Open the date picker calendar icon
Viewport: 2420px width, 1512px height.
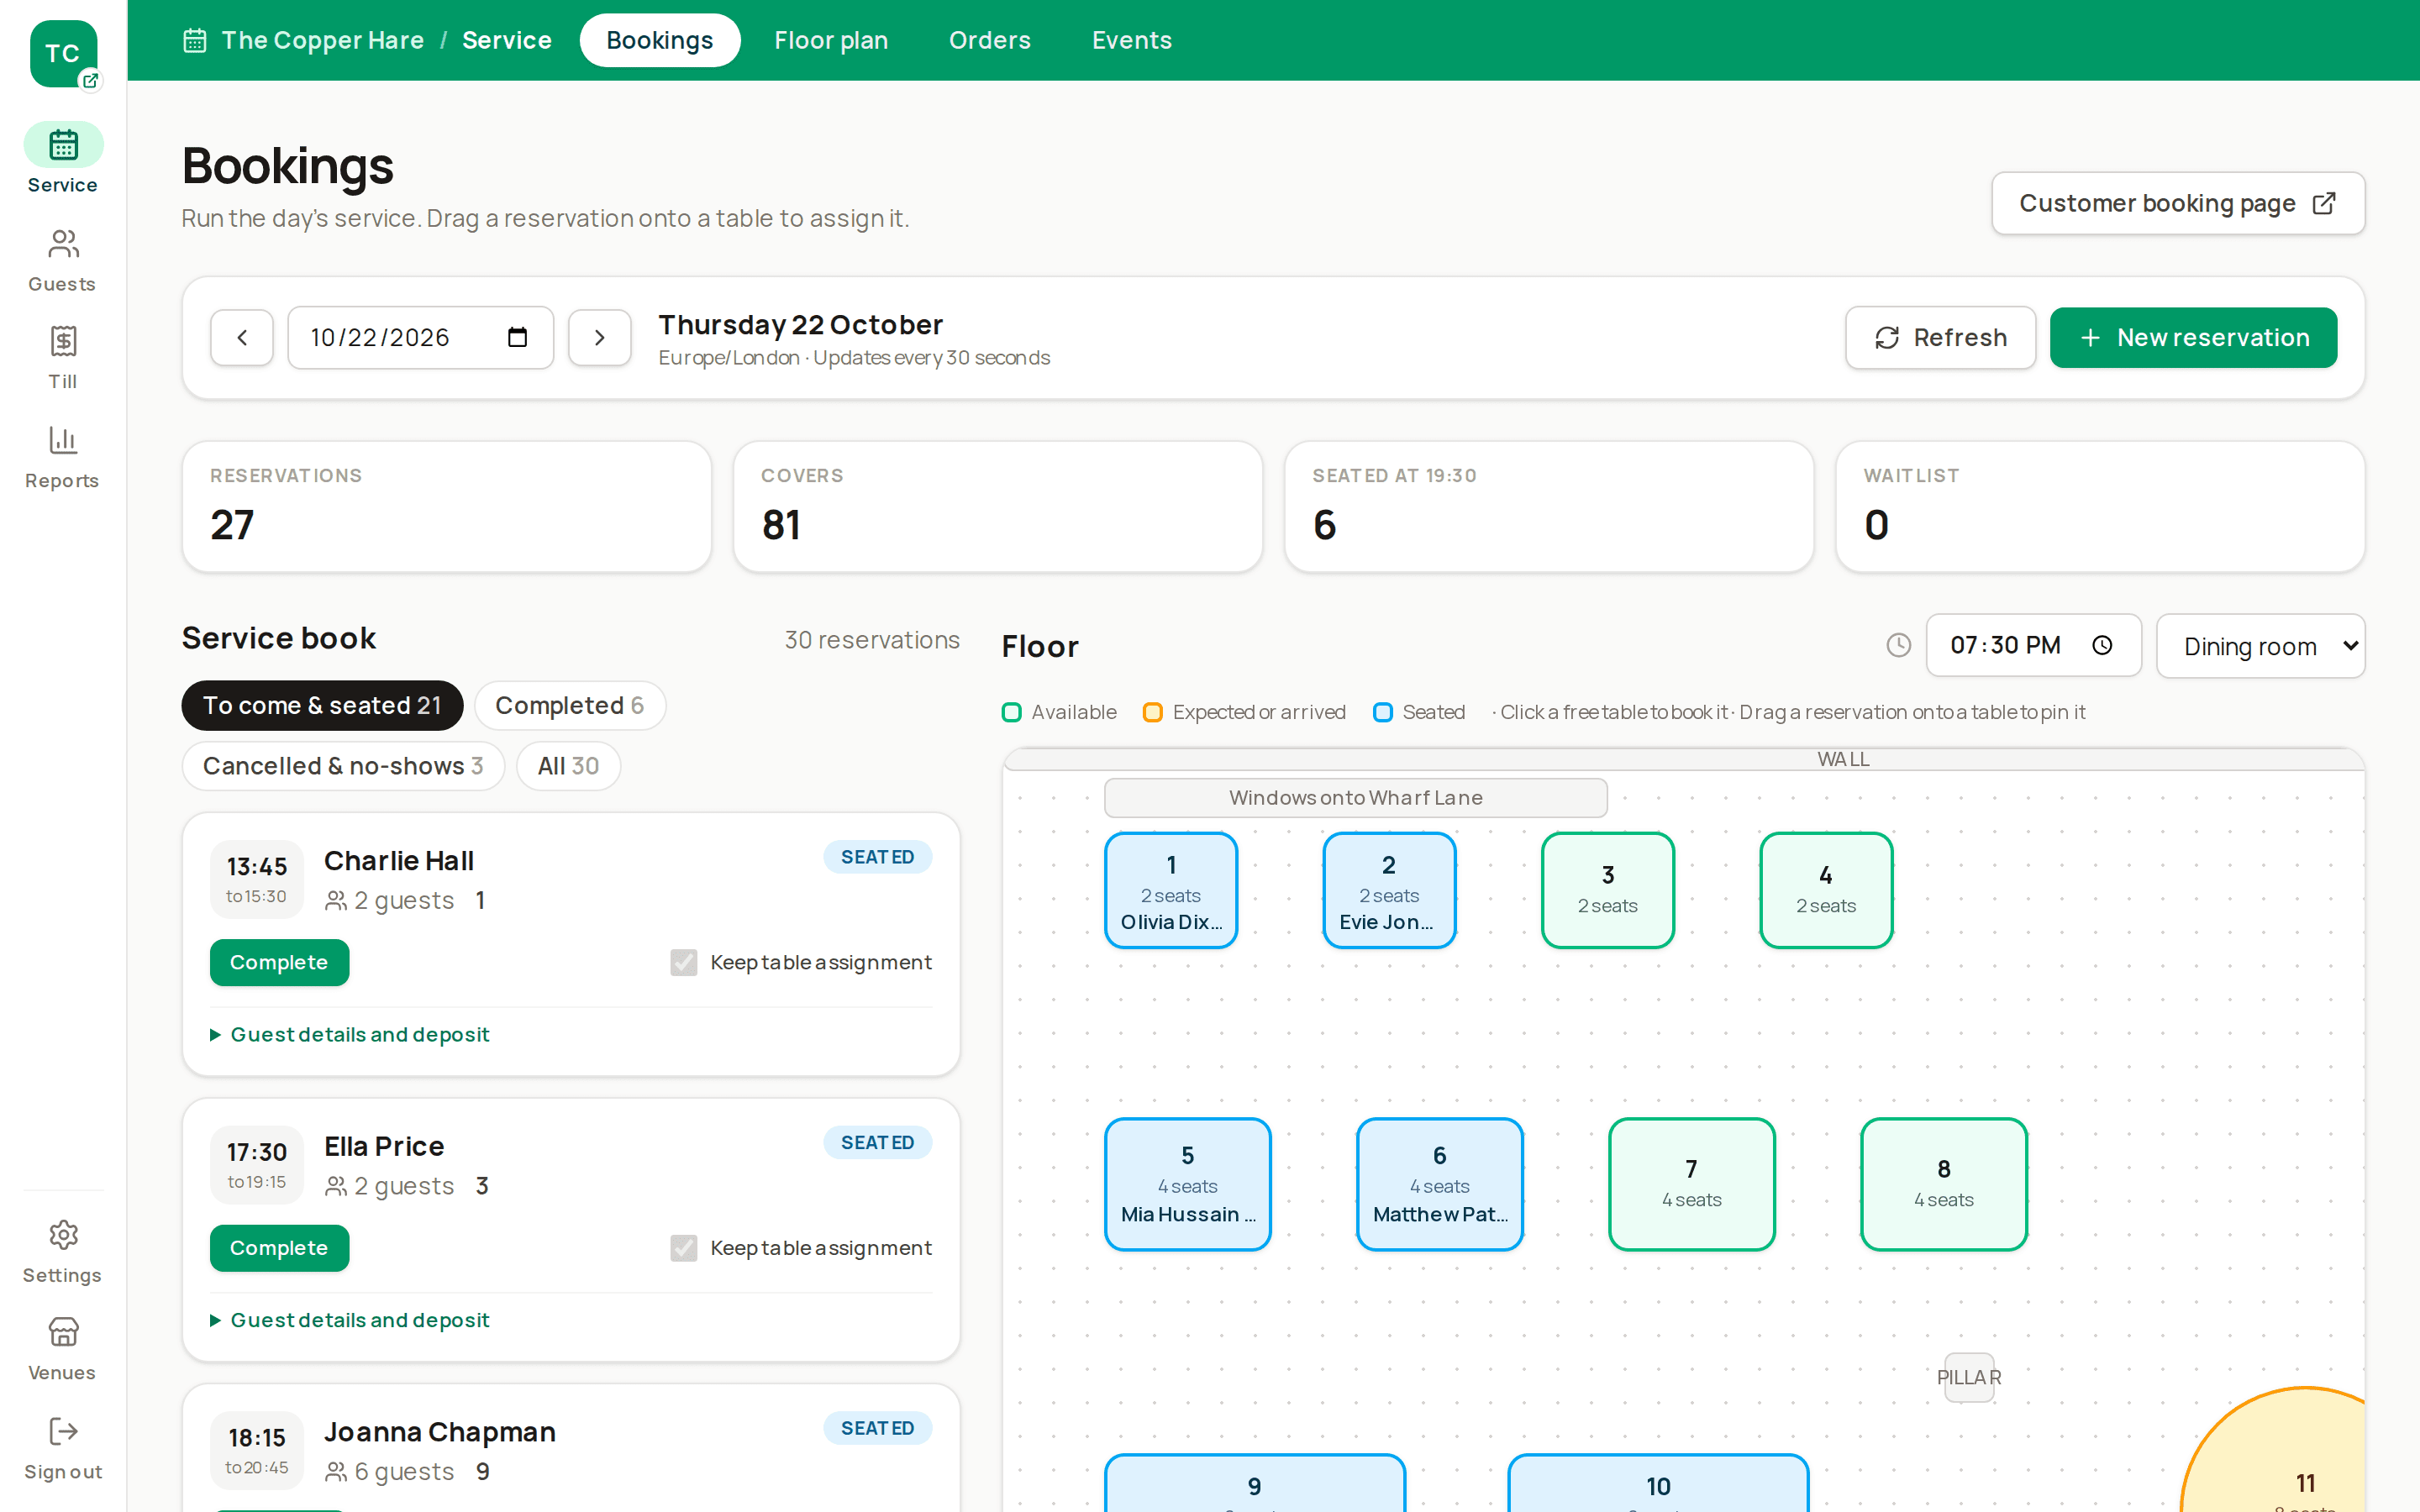tap(517, 338)
